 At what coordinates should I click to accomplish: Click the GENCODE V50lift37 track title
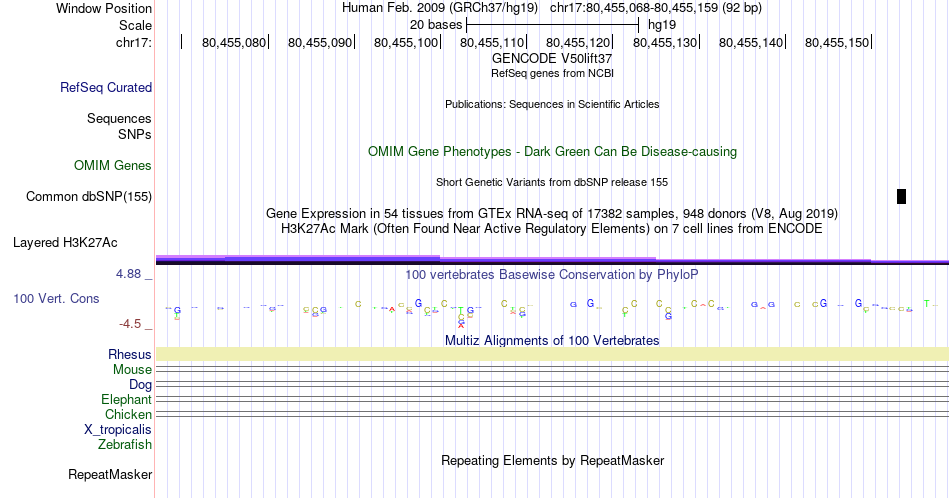[x=552, y=59]
